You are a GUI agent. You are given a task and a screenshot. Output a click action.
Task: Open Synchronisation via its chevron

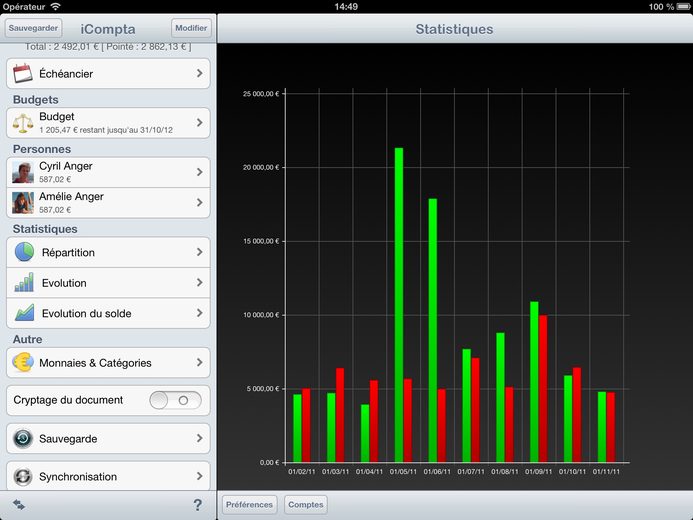pos(200,476)
